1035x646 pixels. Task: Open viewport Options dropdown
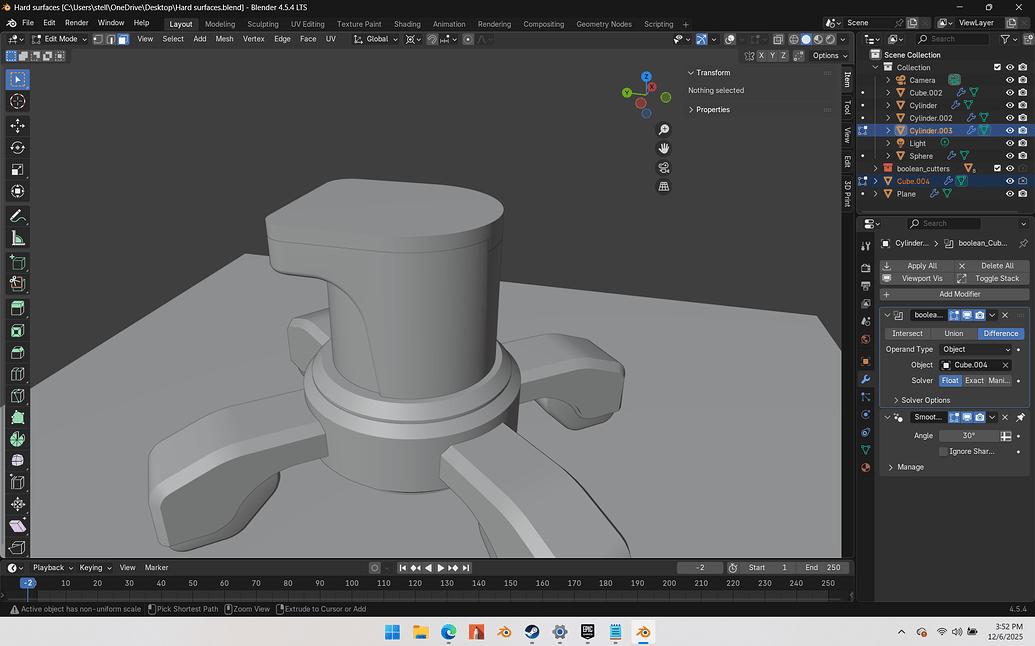[830, 55]
